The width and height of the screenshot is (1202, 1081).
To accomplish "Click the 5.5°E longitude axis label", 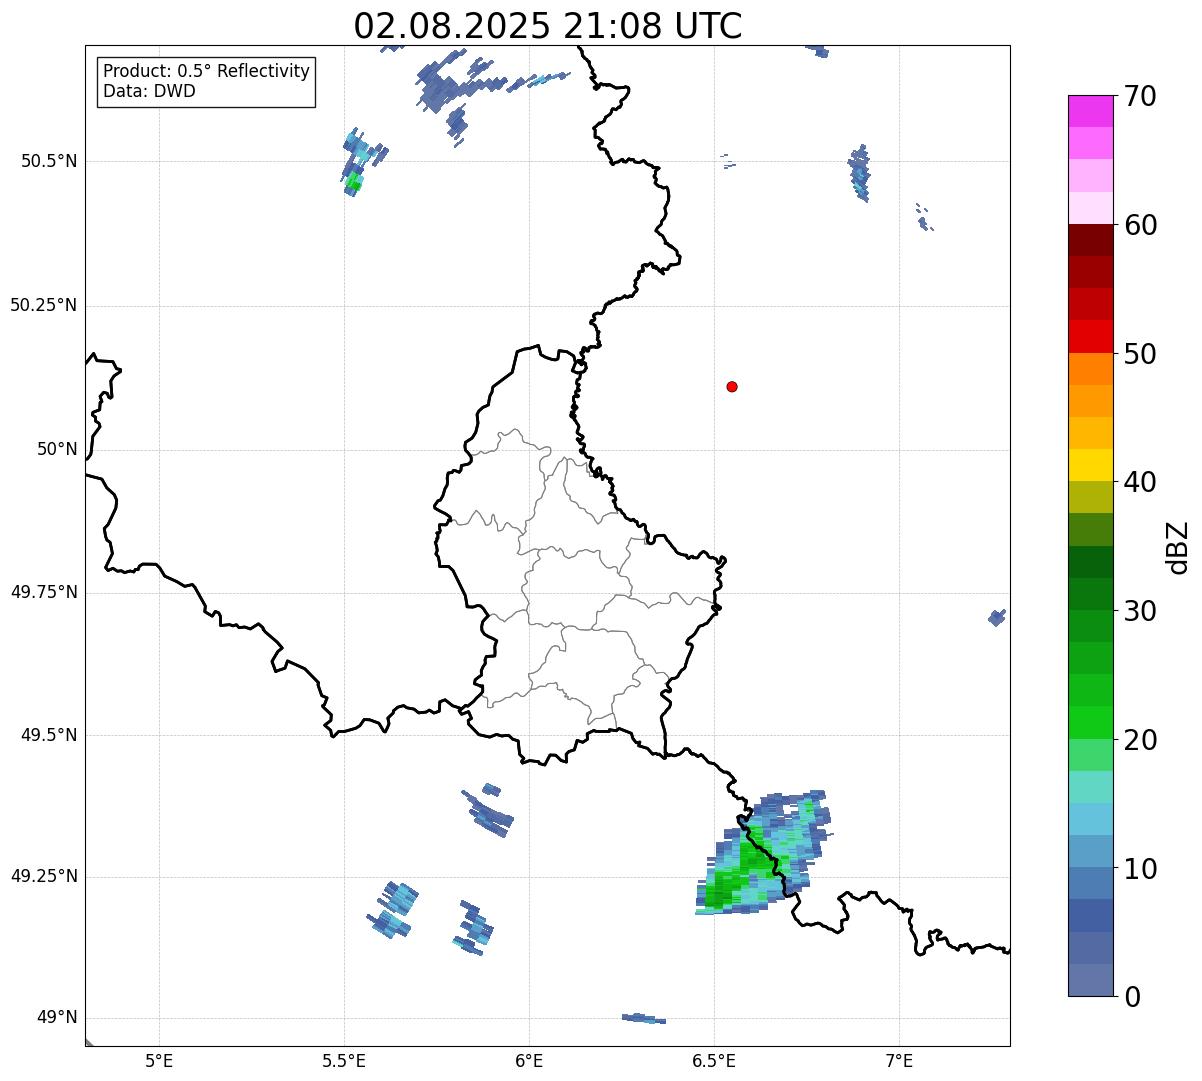I will click(344, 1060).
